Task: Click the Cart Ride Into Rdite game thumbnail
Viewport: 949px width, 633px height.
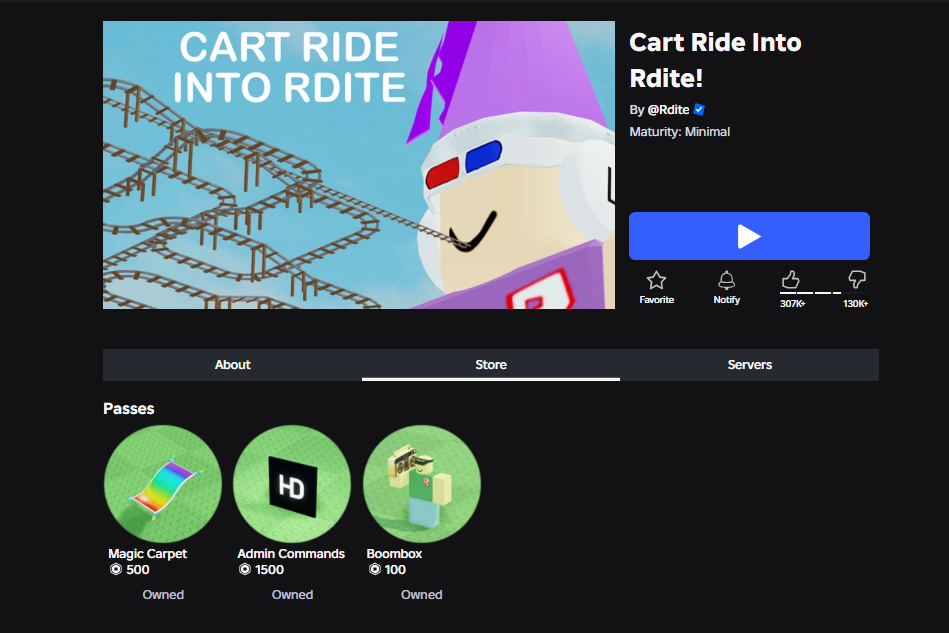Action: tap(359, 165)
